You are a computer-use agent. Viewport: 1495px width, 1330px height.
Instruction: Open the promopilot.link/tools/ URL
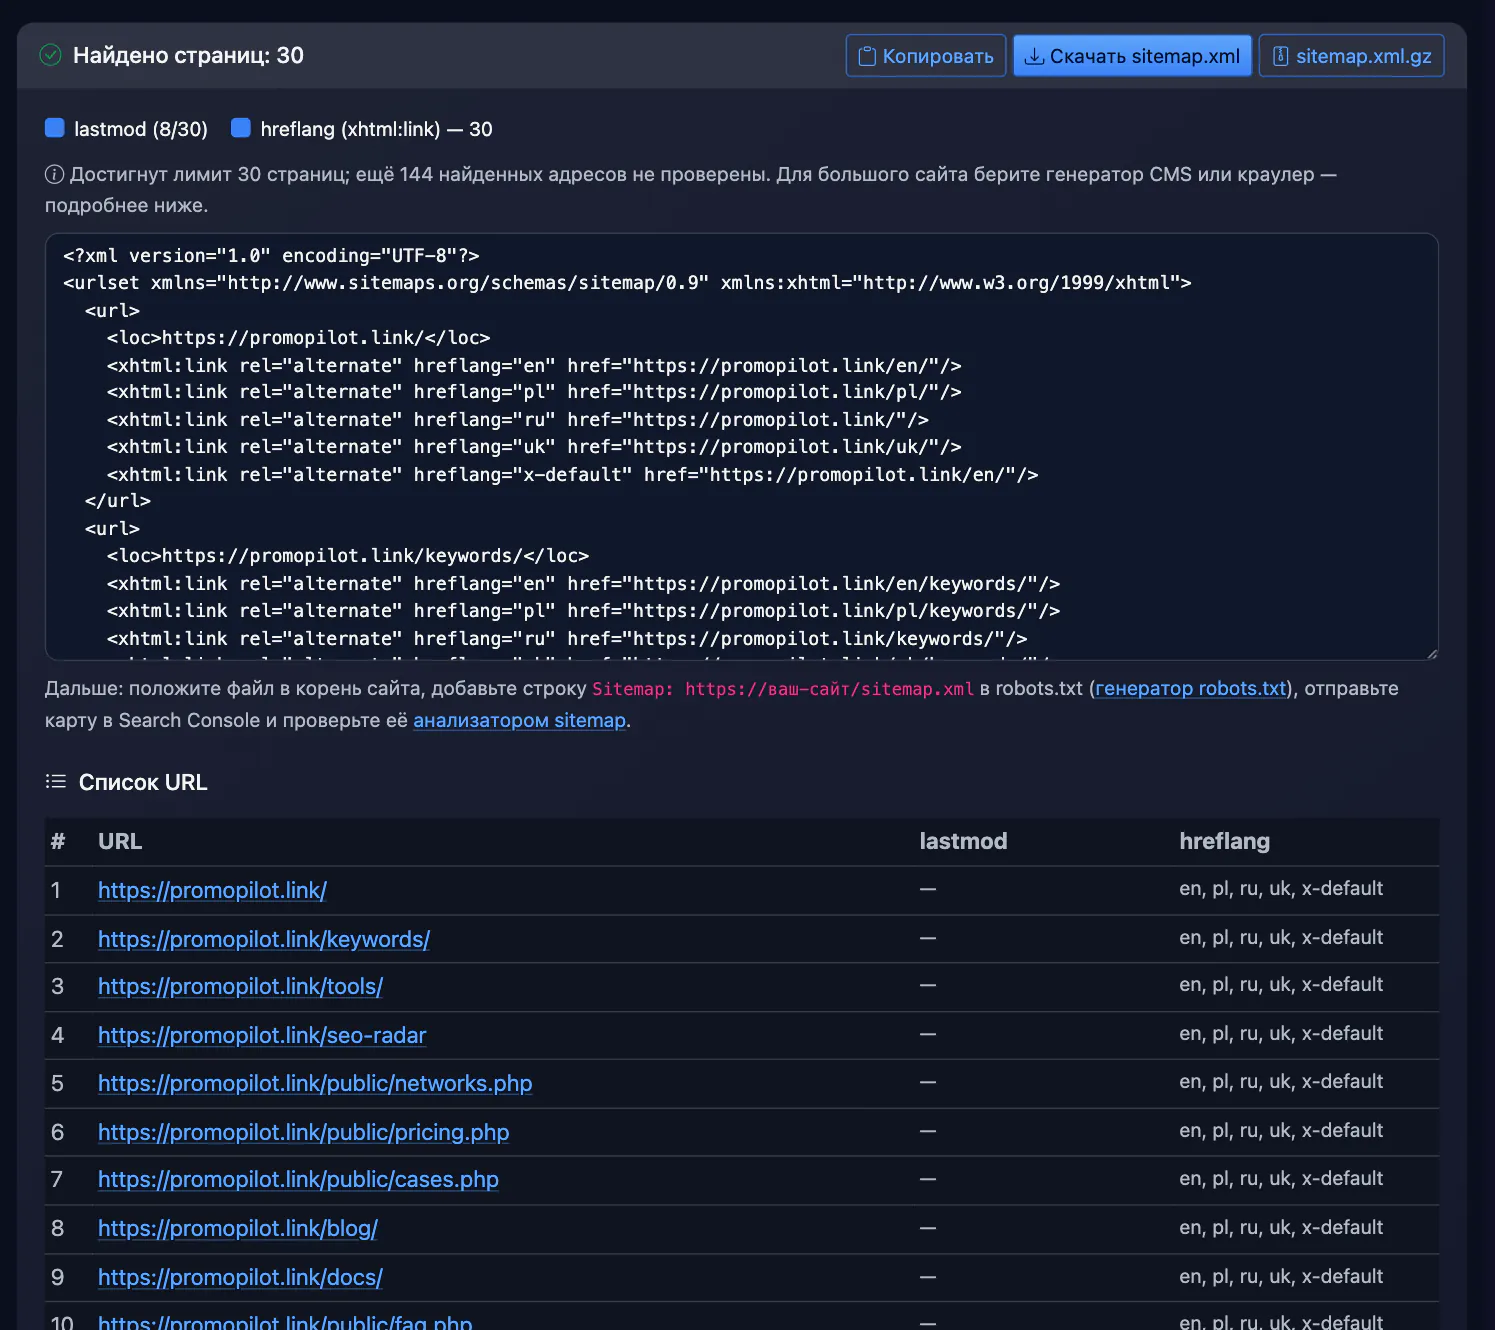240,986
